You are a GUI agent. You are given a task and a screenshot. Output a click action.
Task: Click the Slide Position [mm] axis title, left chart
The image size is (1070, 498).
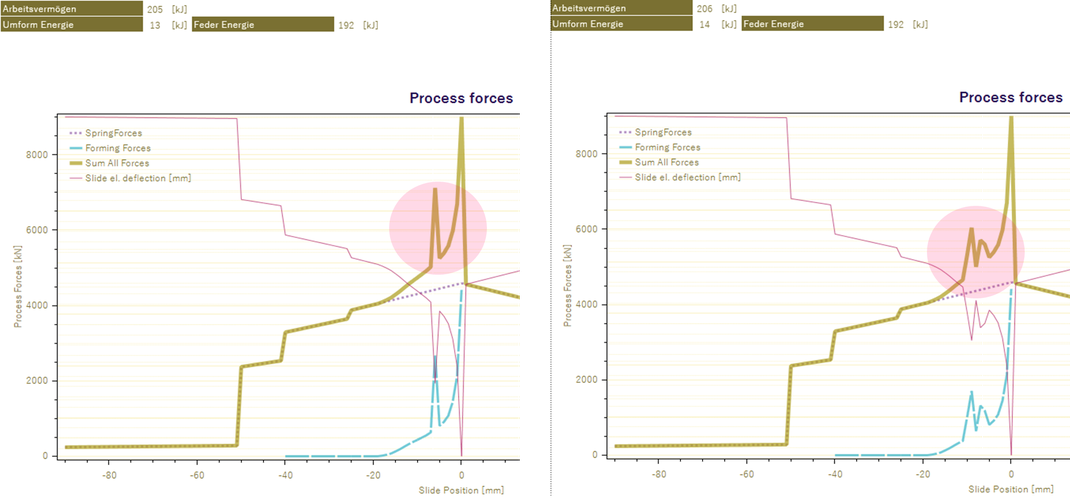point(461,490)
